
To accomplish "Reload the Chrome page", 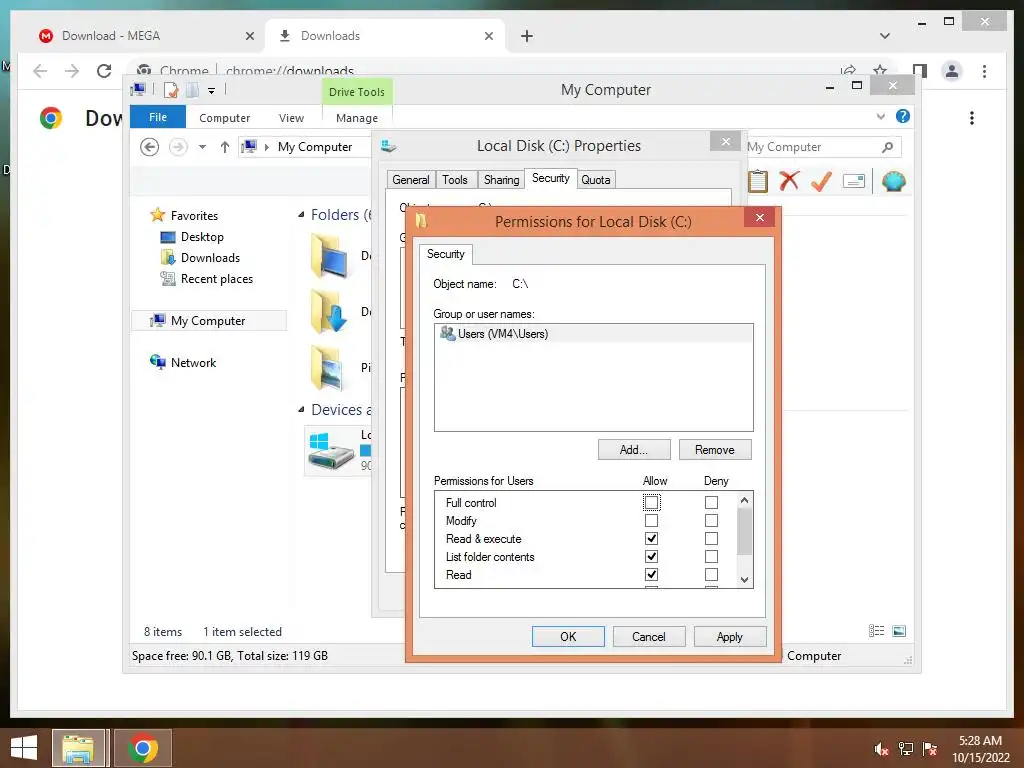I will pyautogui.click(x=104, y=71).
